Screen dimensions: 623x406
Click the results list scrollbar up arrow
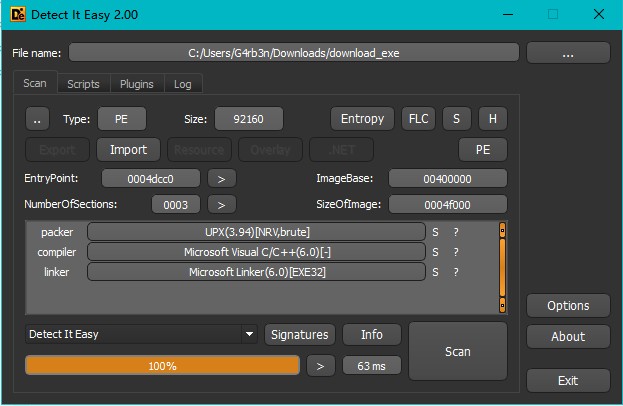click(x=502, y=230)
